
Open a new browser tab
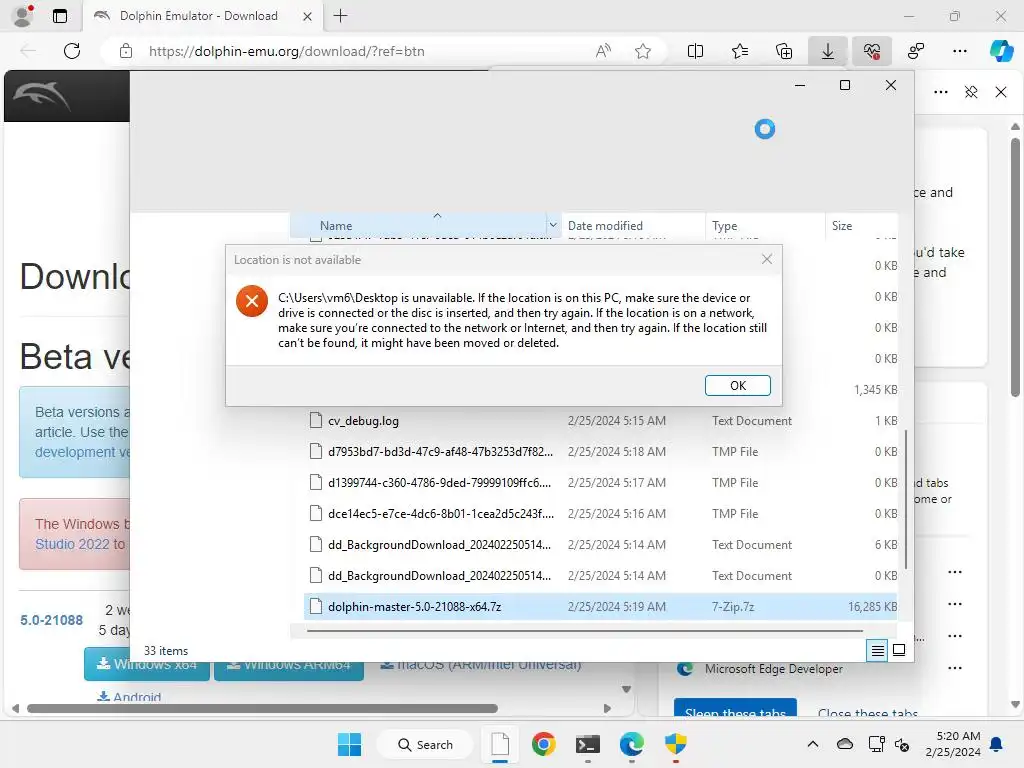click(x=340, y=16)
